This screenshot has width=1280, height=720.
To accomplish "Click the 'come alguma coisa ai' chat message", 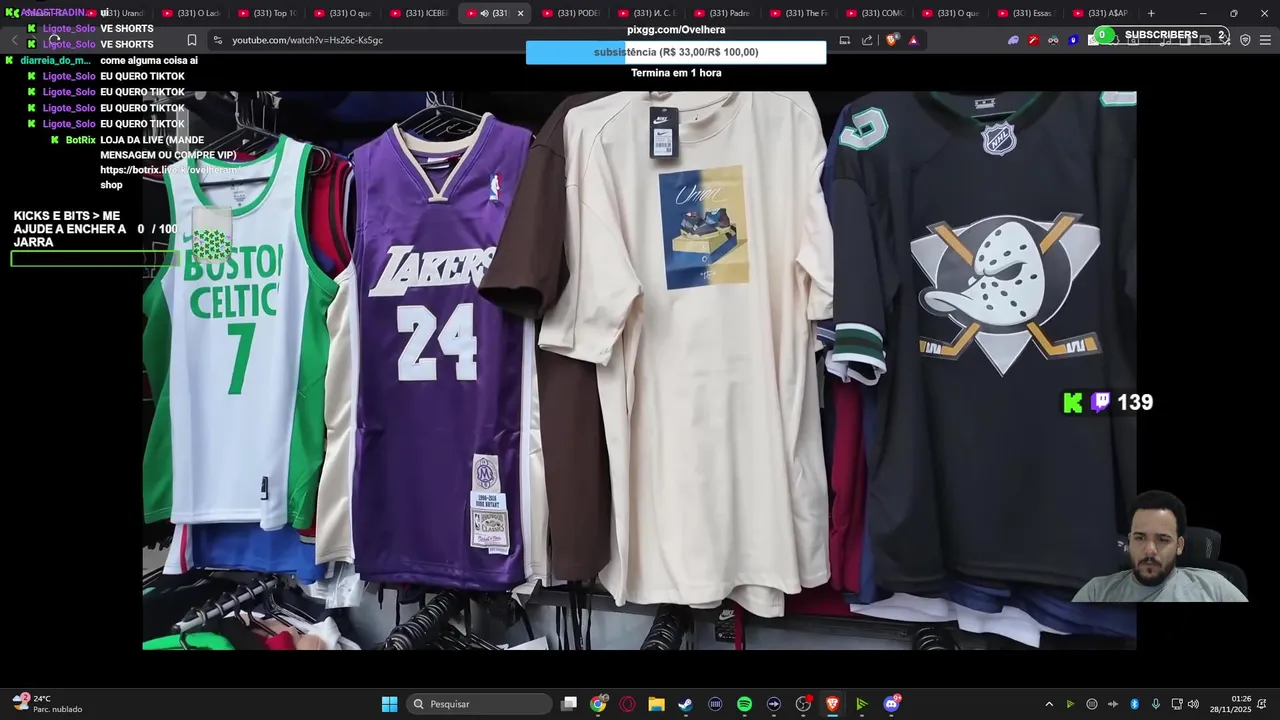I will 149,60.
